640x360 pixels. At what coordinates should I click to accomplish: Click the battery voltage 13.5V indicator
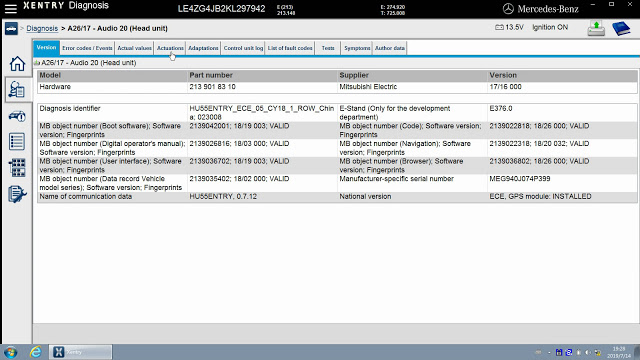(x=509, y=27)
